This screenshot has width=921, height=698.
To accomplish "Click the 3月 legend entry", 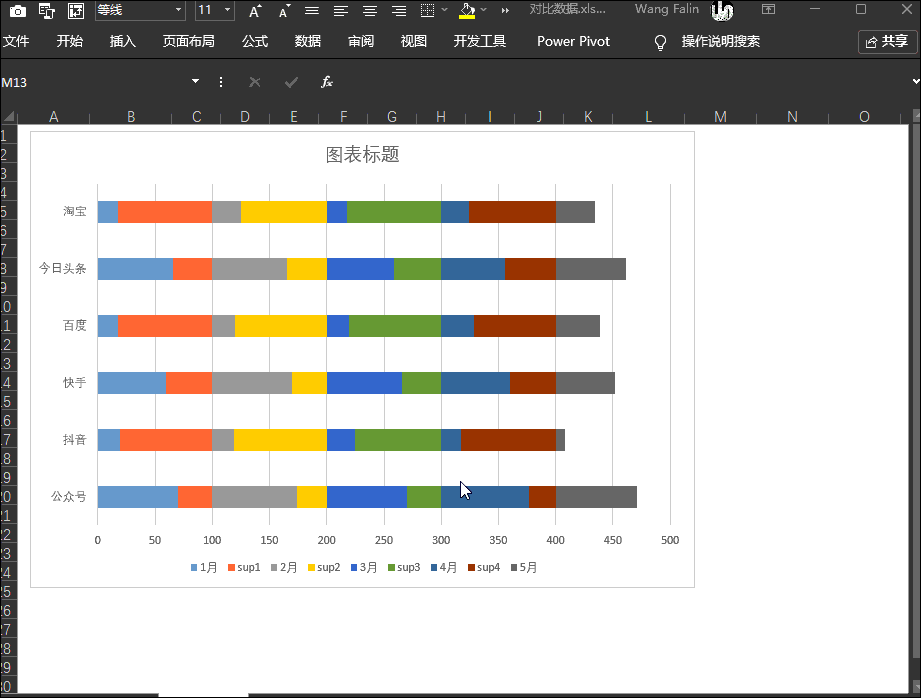I will pyautogui.click(x=364, y=567).
